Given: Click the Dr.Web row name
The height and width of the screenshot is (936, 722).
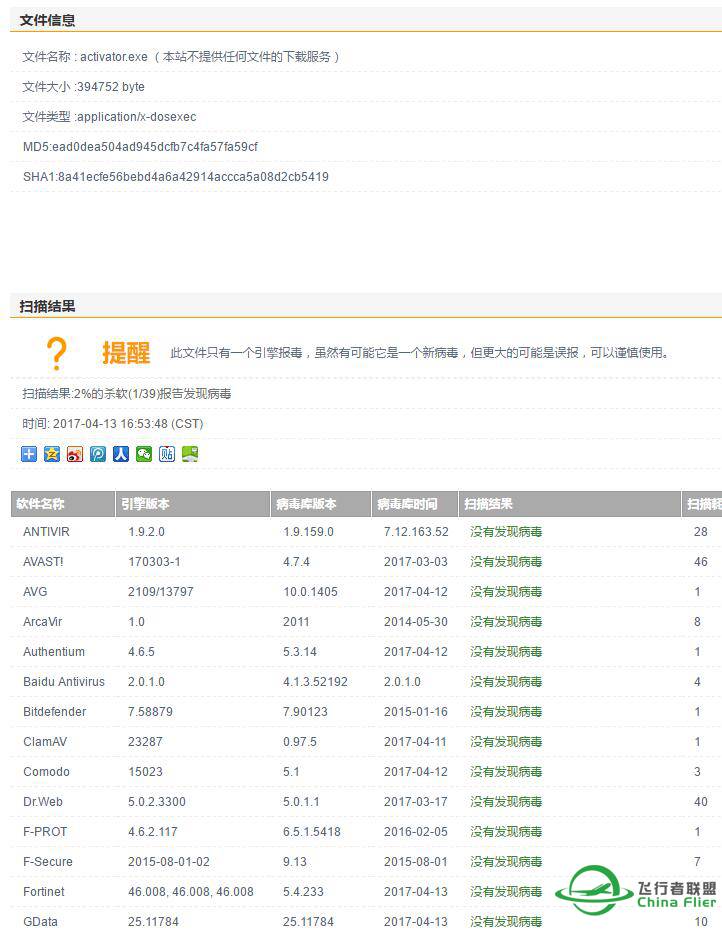Looking at the screenshot, I should pos(42,802).
